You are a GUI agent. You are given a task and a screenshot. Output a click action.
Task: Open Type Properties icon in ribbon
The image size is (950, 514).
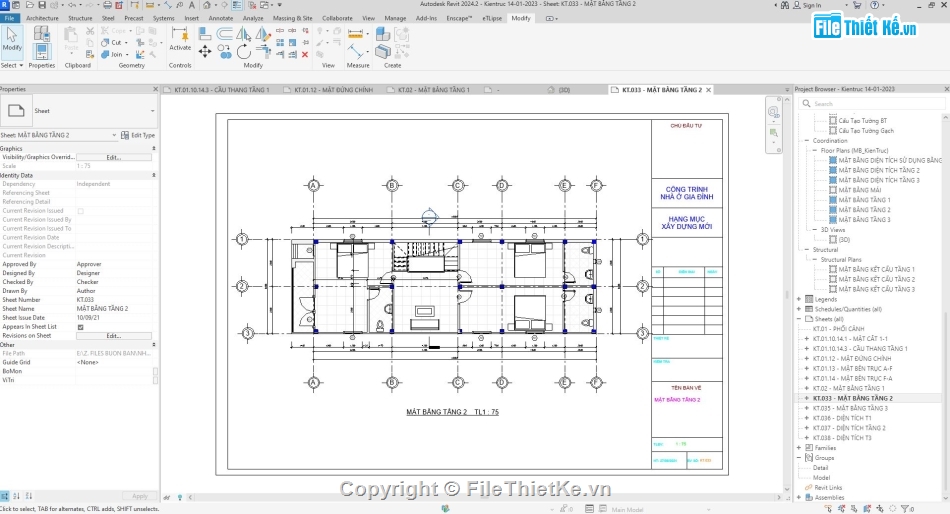point(42,32)
